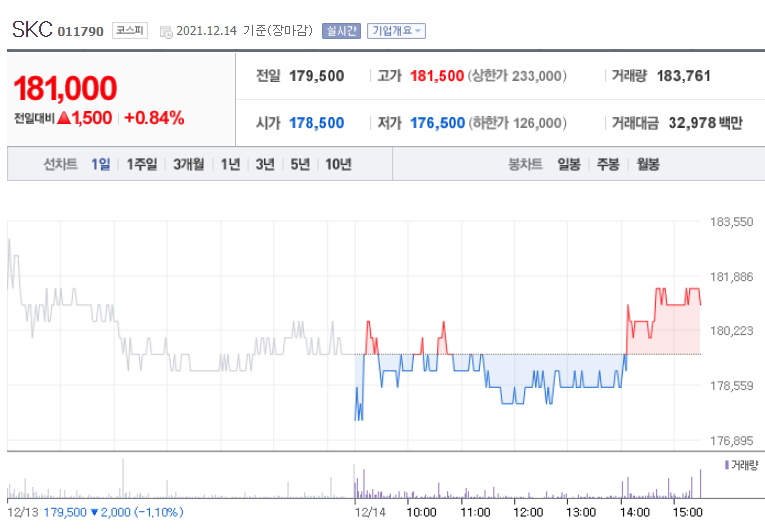Select the 10년 chart period
The height and width of the screenshot is (531, 765).
pos(338,164)
